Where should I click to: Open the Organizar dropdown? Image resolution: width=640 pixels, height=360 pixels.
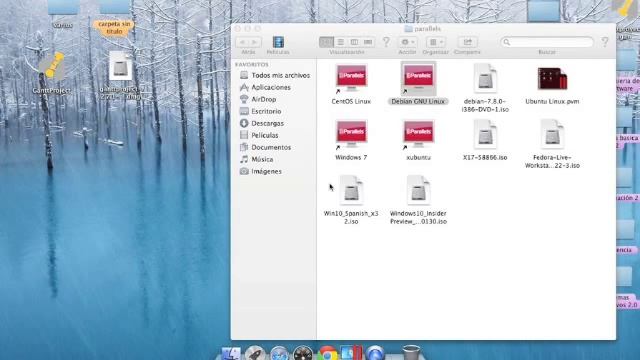point(436,42)
